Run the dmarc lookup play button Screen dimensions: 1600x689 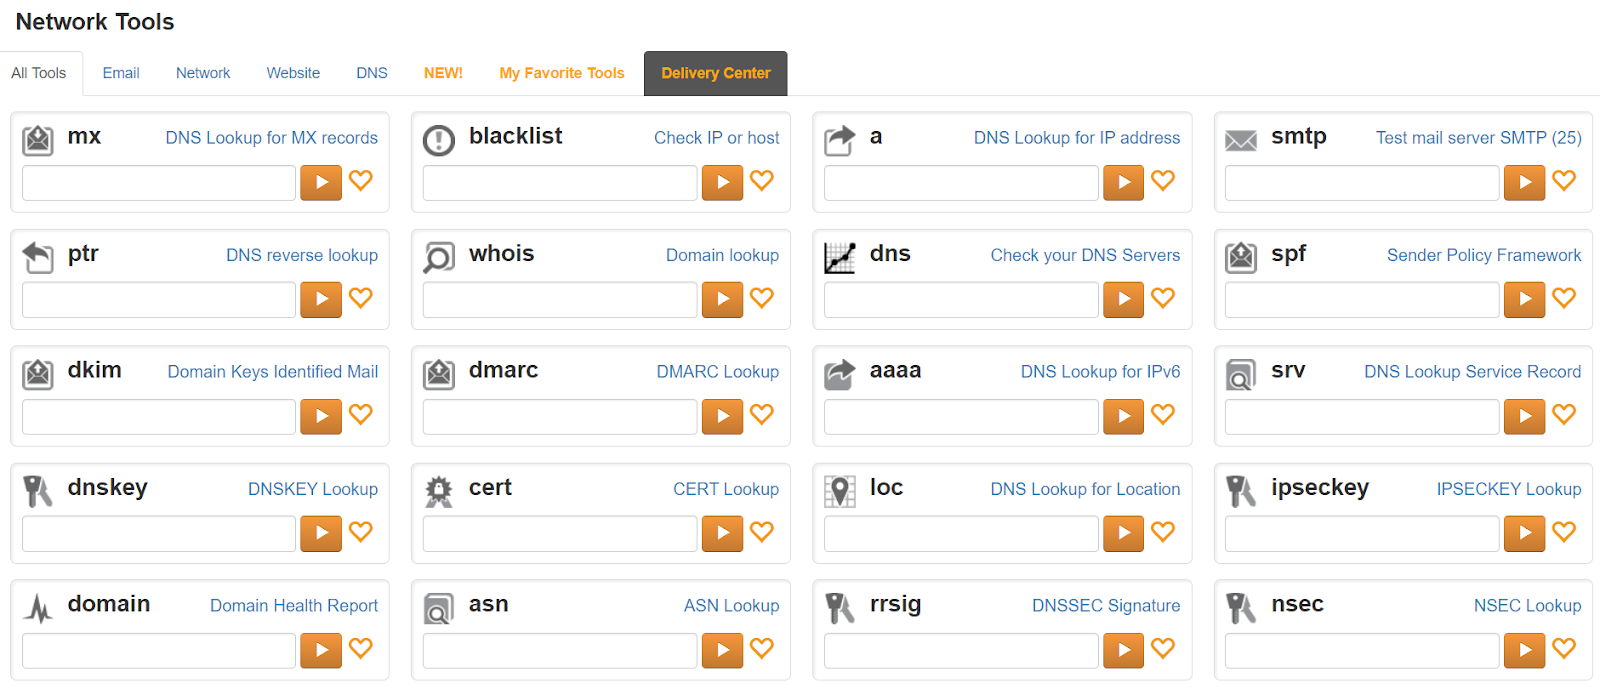pos(723,416)
